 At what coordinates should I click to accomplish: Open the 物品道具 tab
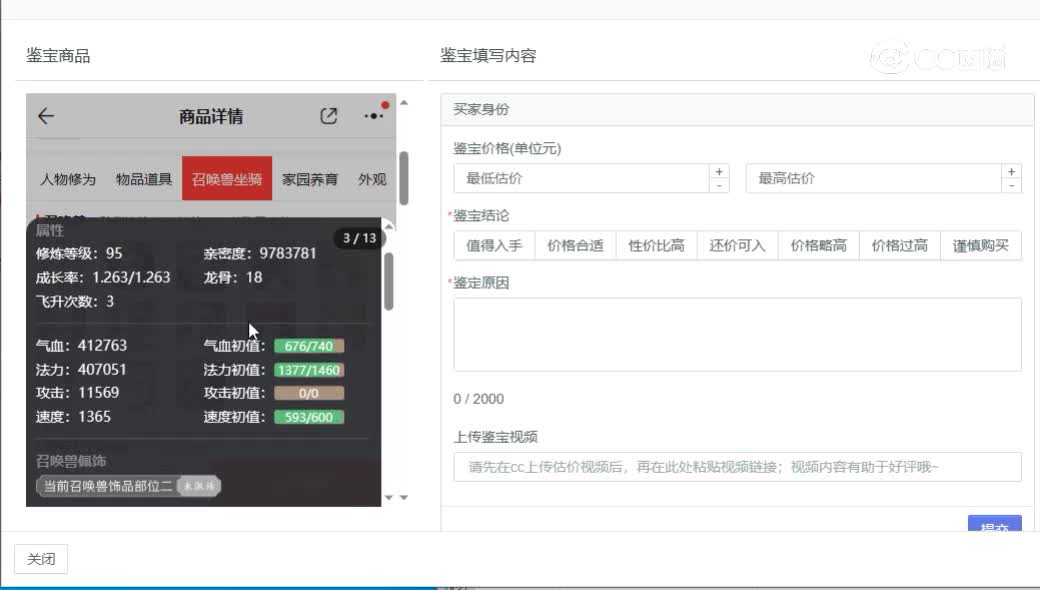[143, 180]
